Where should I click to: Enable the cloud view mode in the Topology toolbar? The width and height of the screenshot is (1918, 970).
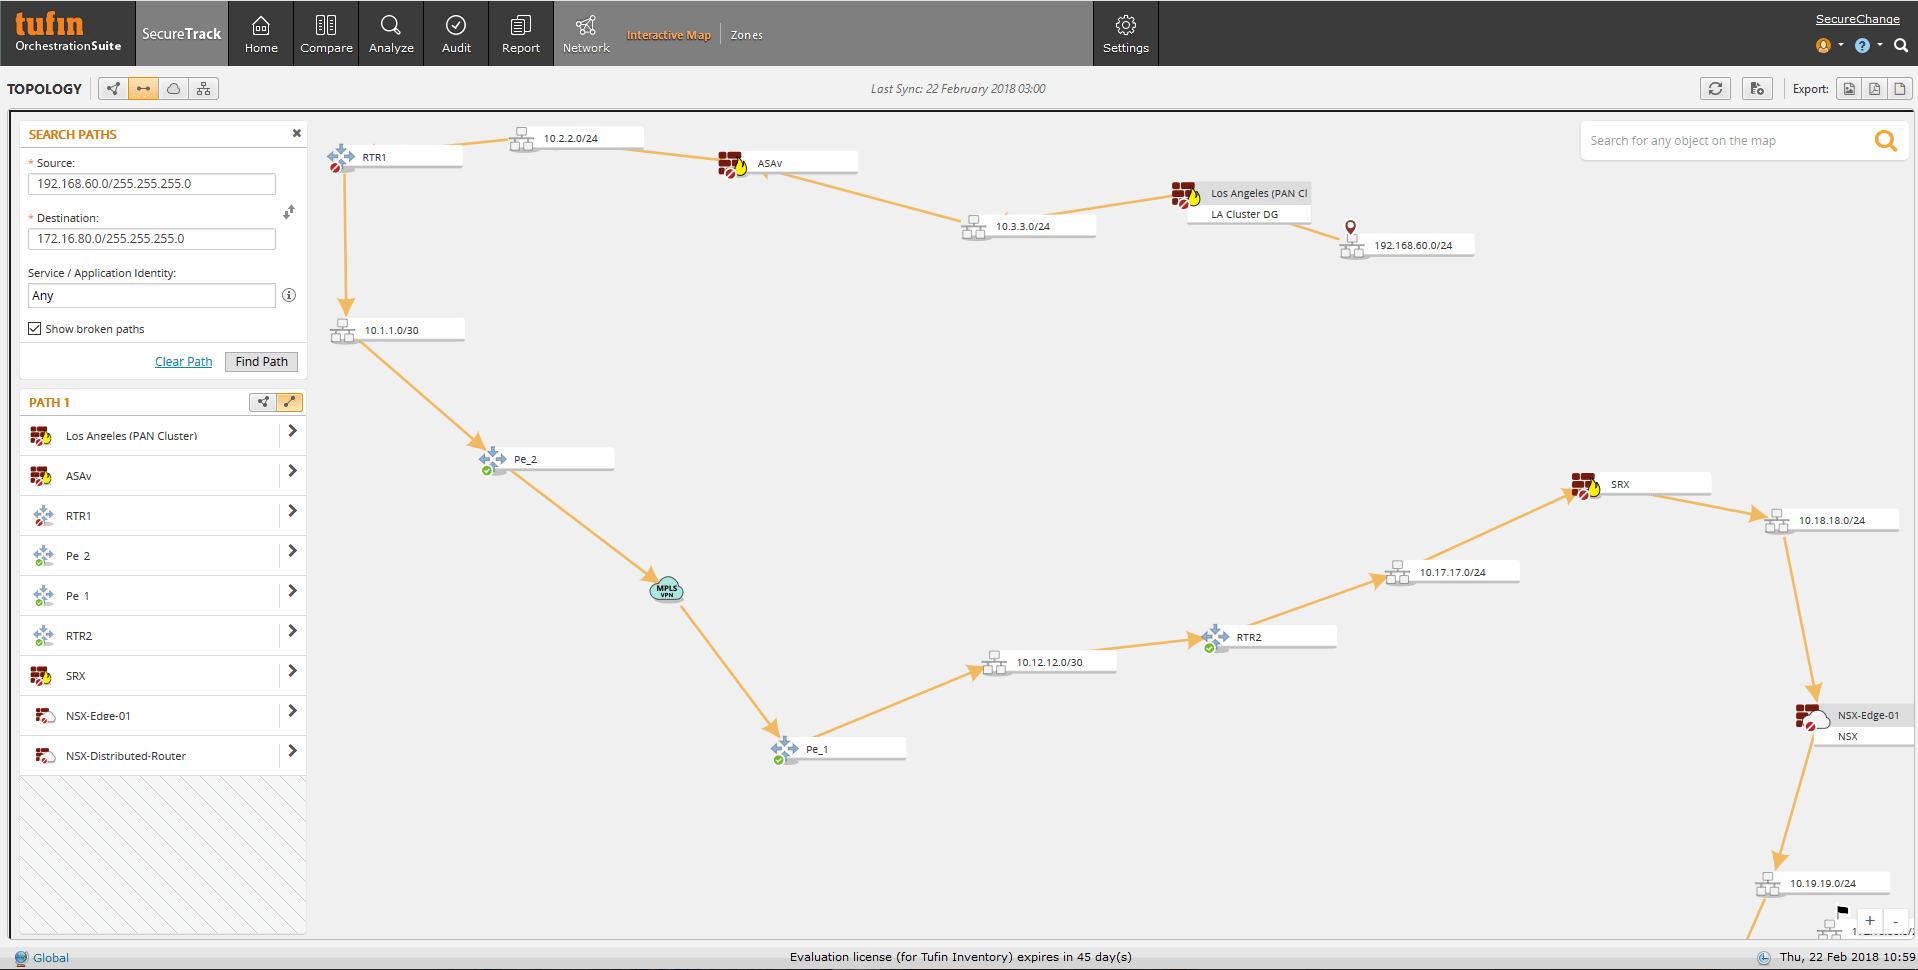173,88
